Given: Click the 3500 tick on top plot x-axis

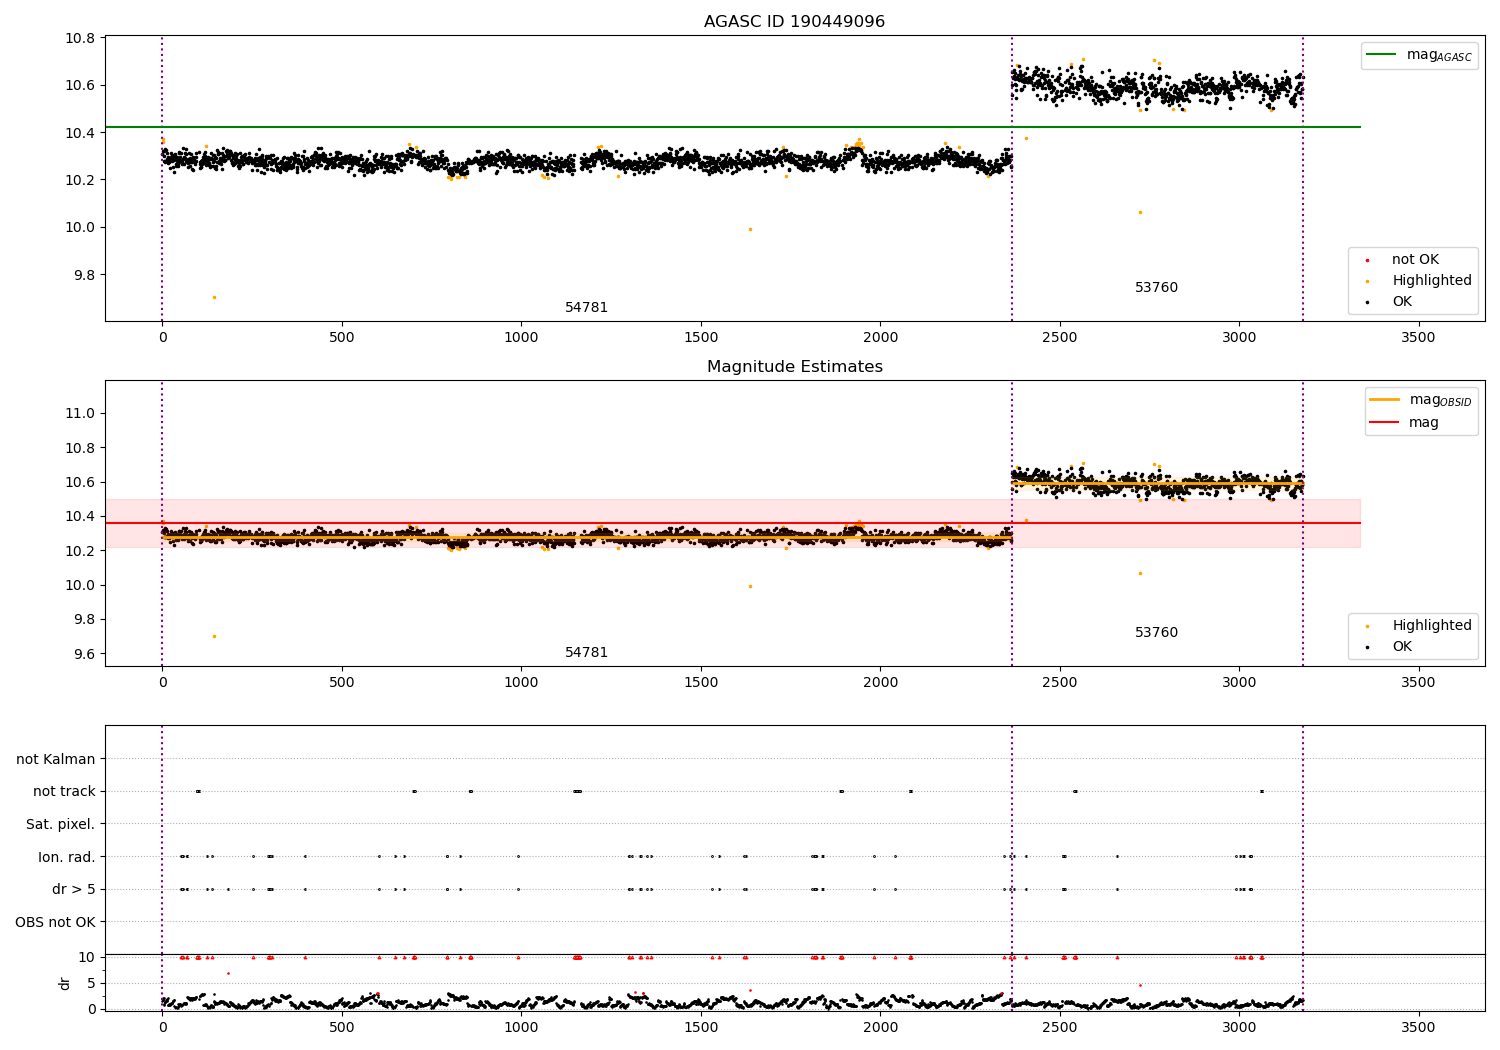Looking at the screenshot, I should (1418, 337).
